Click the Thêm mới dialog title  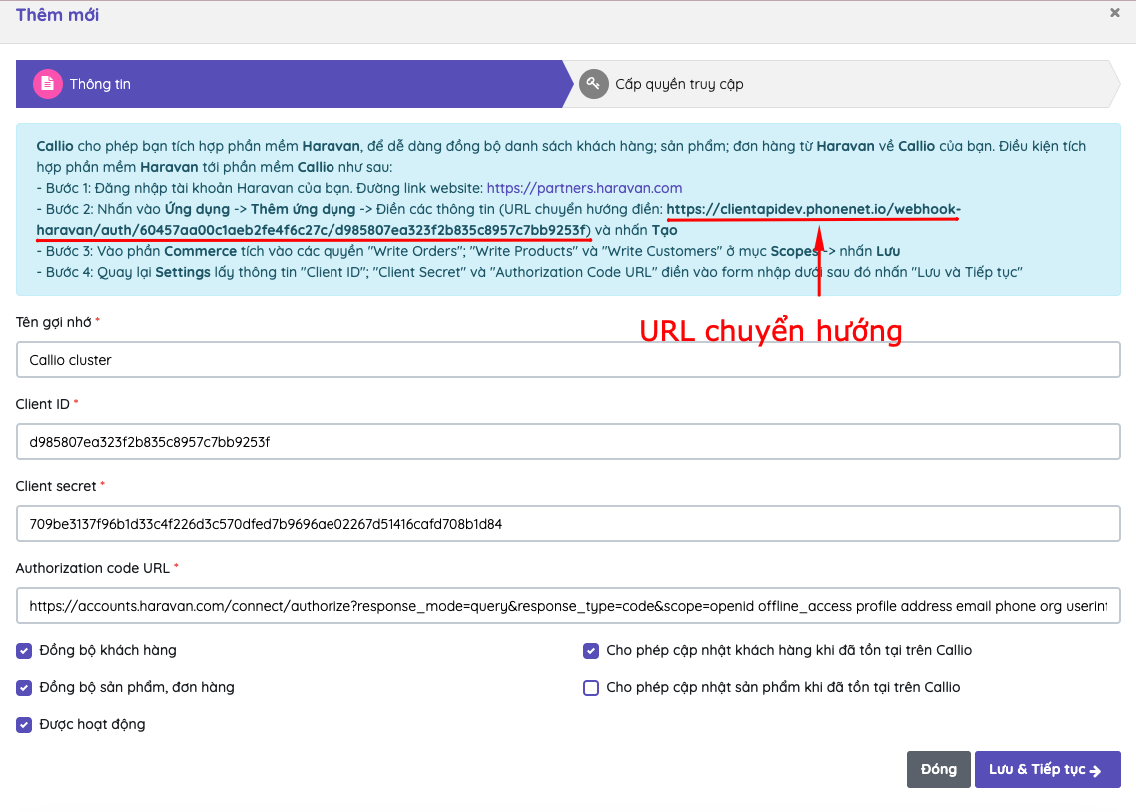click(57, 15)
